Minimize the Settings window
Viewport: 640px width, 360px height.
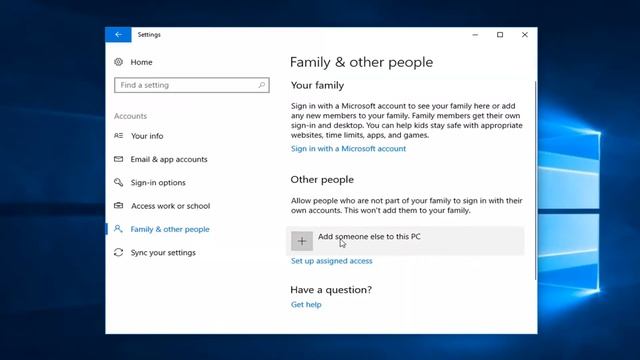tap(475, 35)
